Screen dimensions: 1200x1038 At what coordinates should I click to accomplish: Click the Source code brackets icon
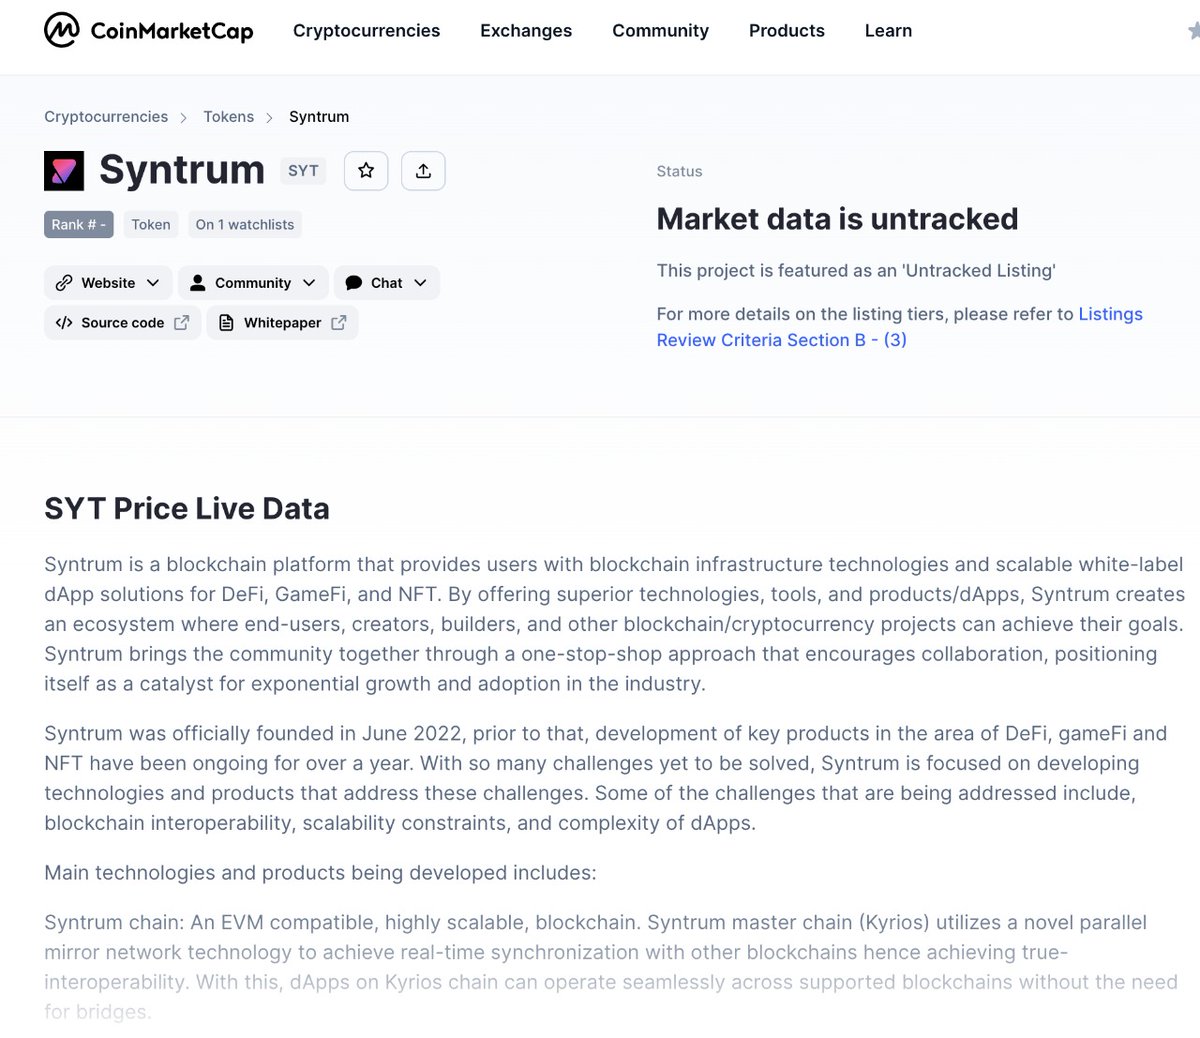click(x=64, y=323)
